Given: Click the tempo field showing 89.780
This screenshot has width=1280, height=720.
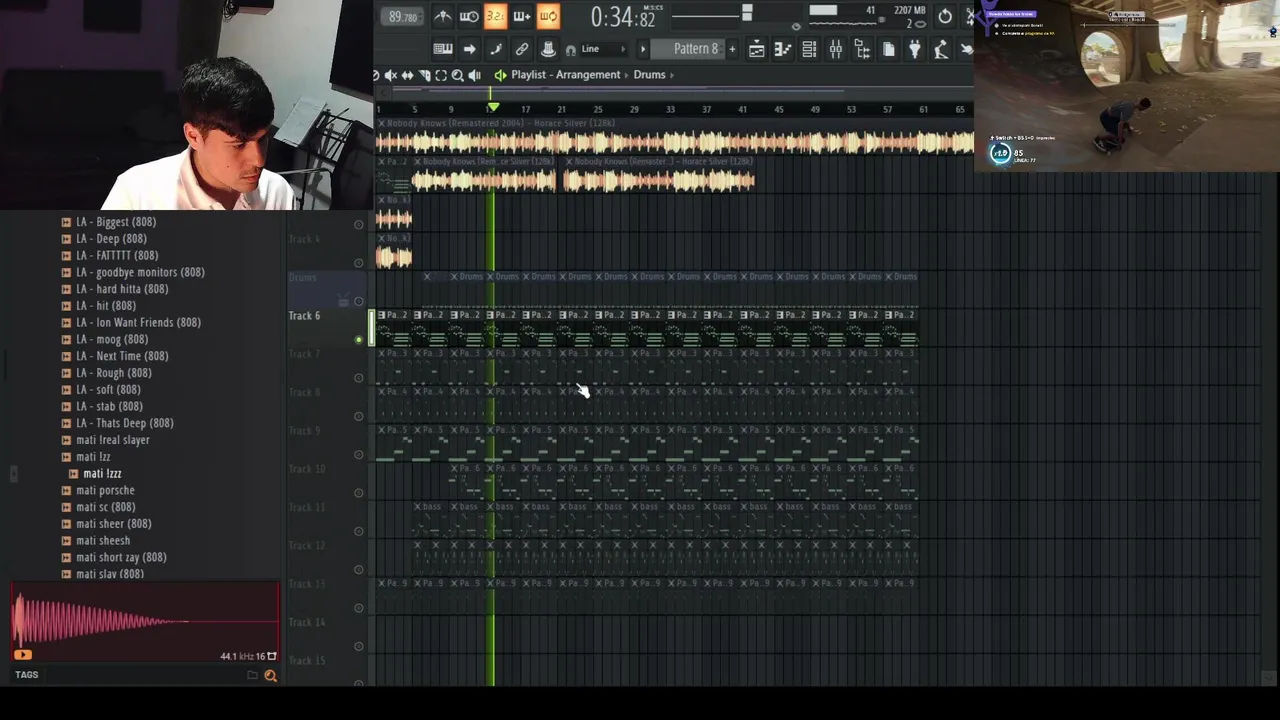Looking at the screenshot, I should (403, 17).
